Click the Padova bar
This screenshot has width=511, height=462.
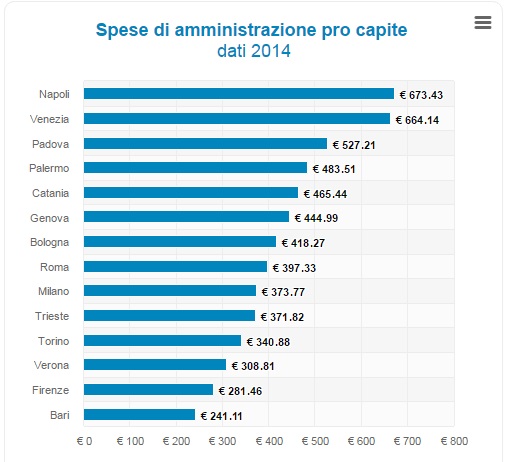pyautogui.click(x=205, y=144)
